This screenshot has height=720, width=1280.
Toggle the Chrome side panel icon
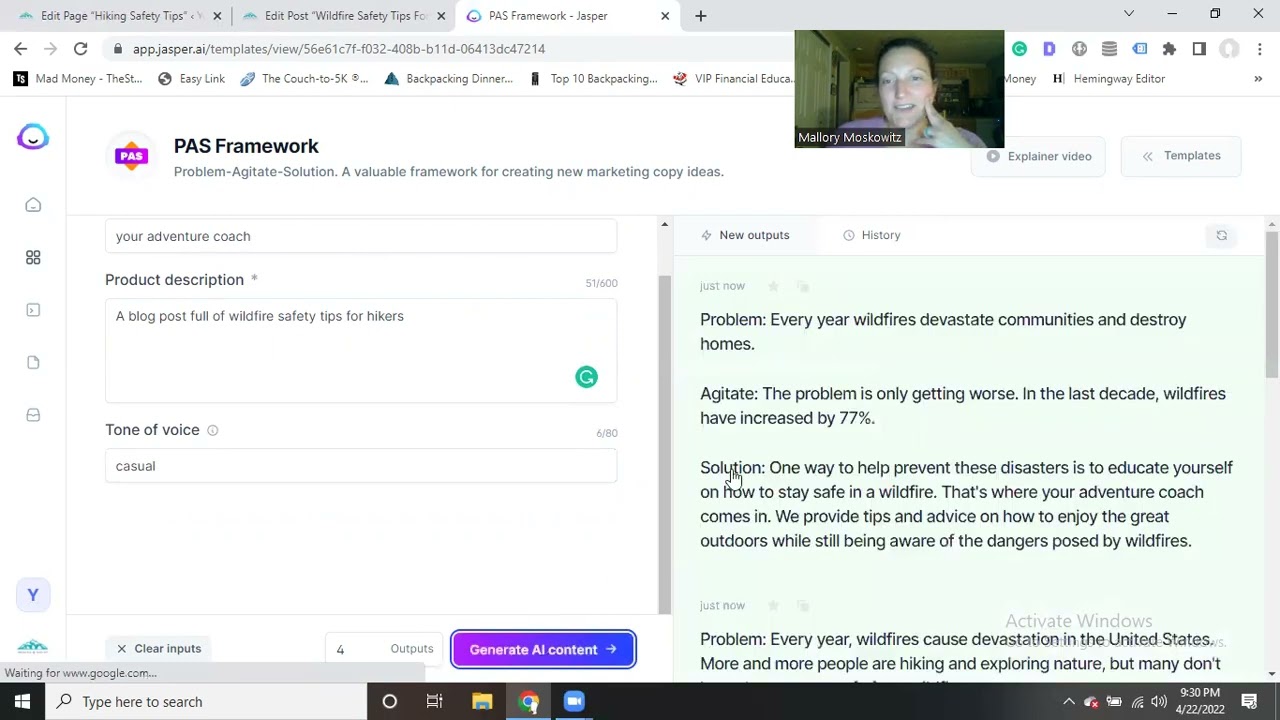click(x=1199, y=48)
